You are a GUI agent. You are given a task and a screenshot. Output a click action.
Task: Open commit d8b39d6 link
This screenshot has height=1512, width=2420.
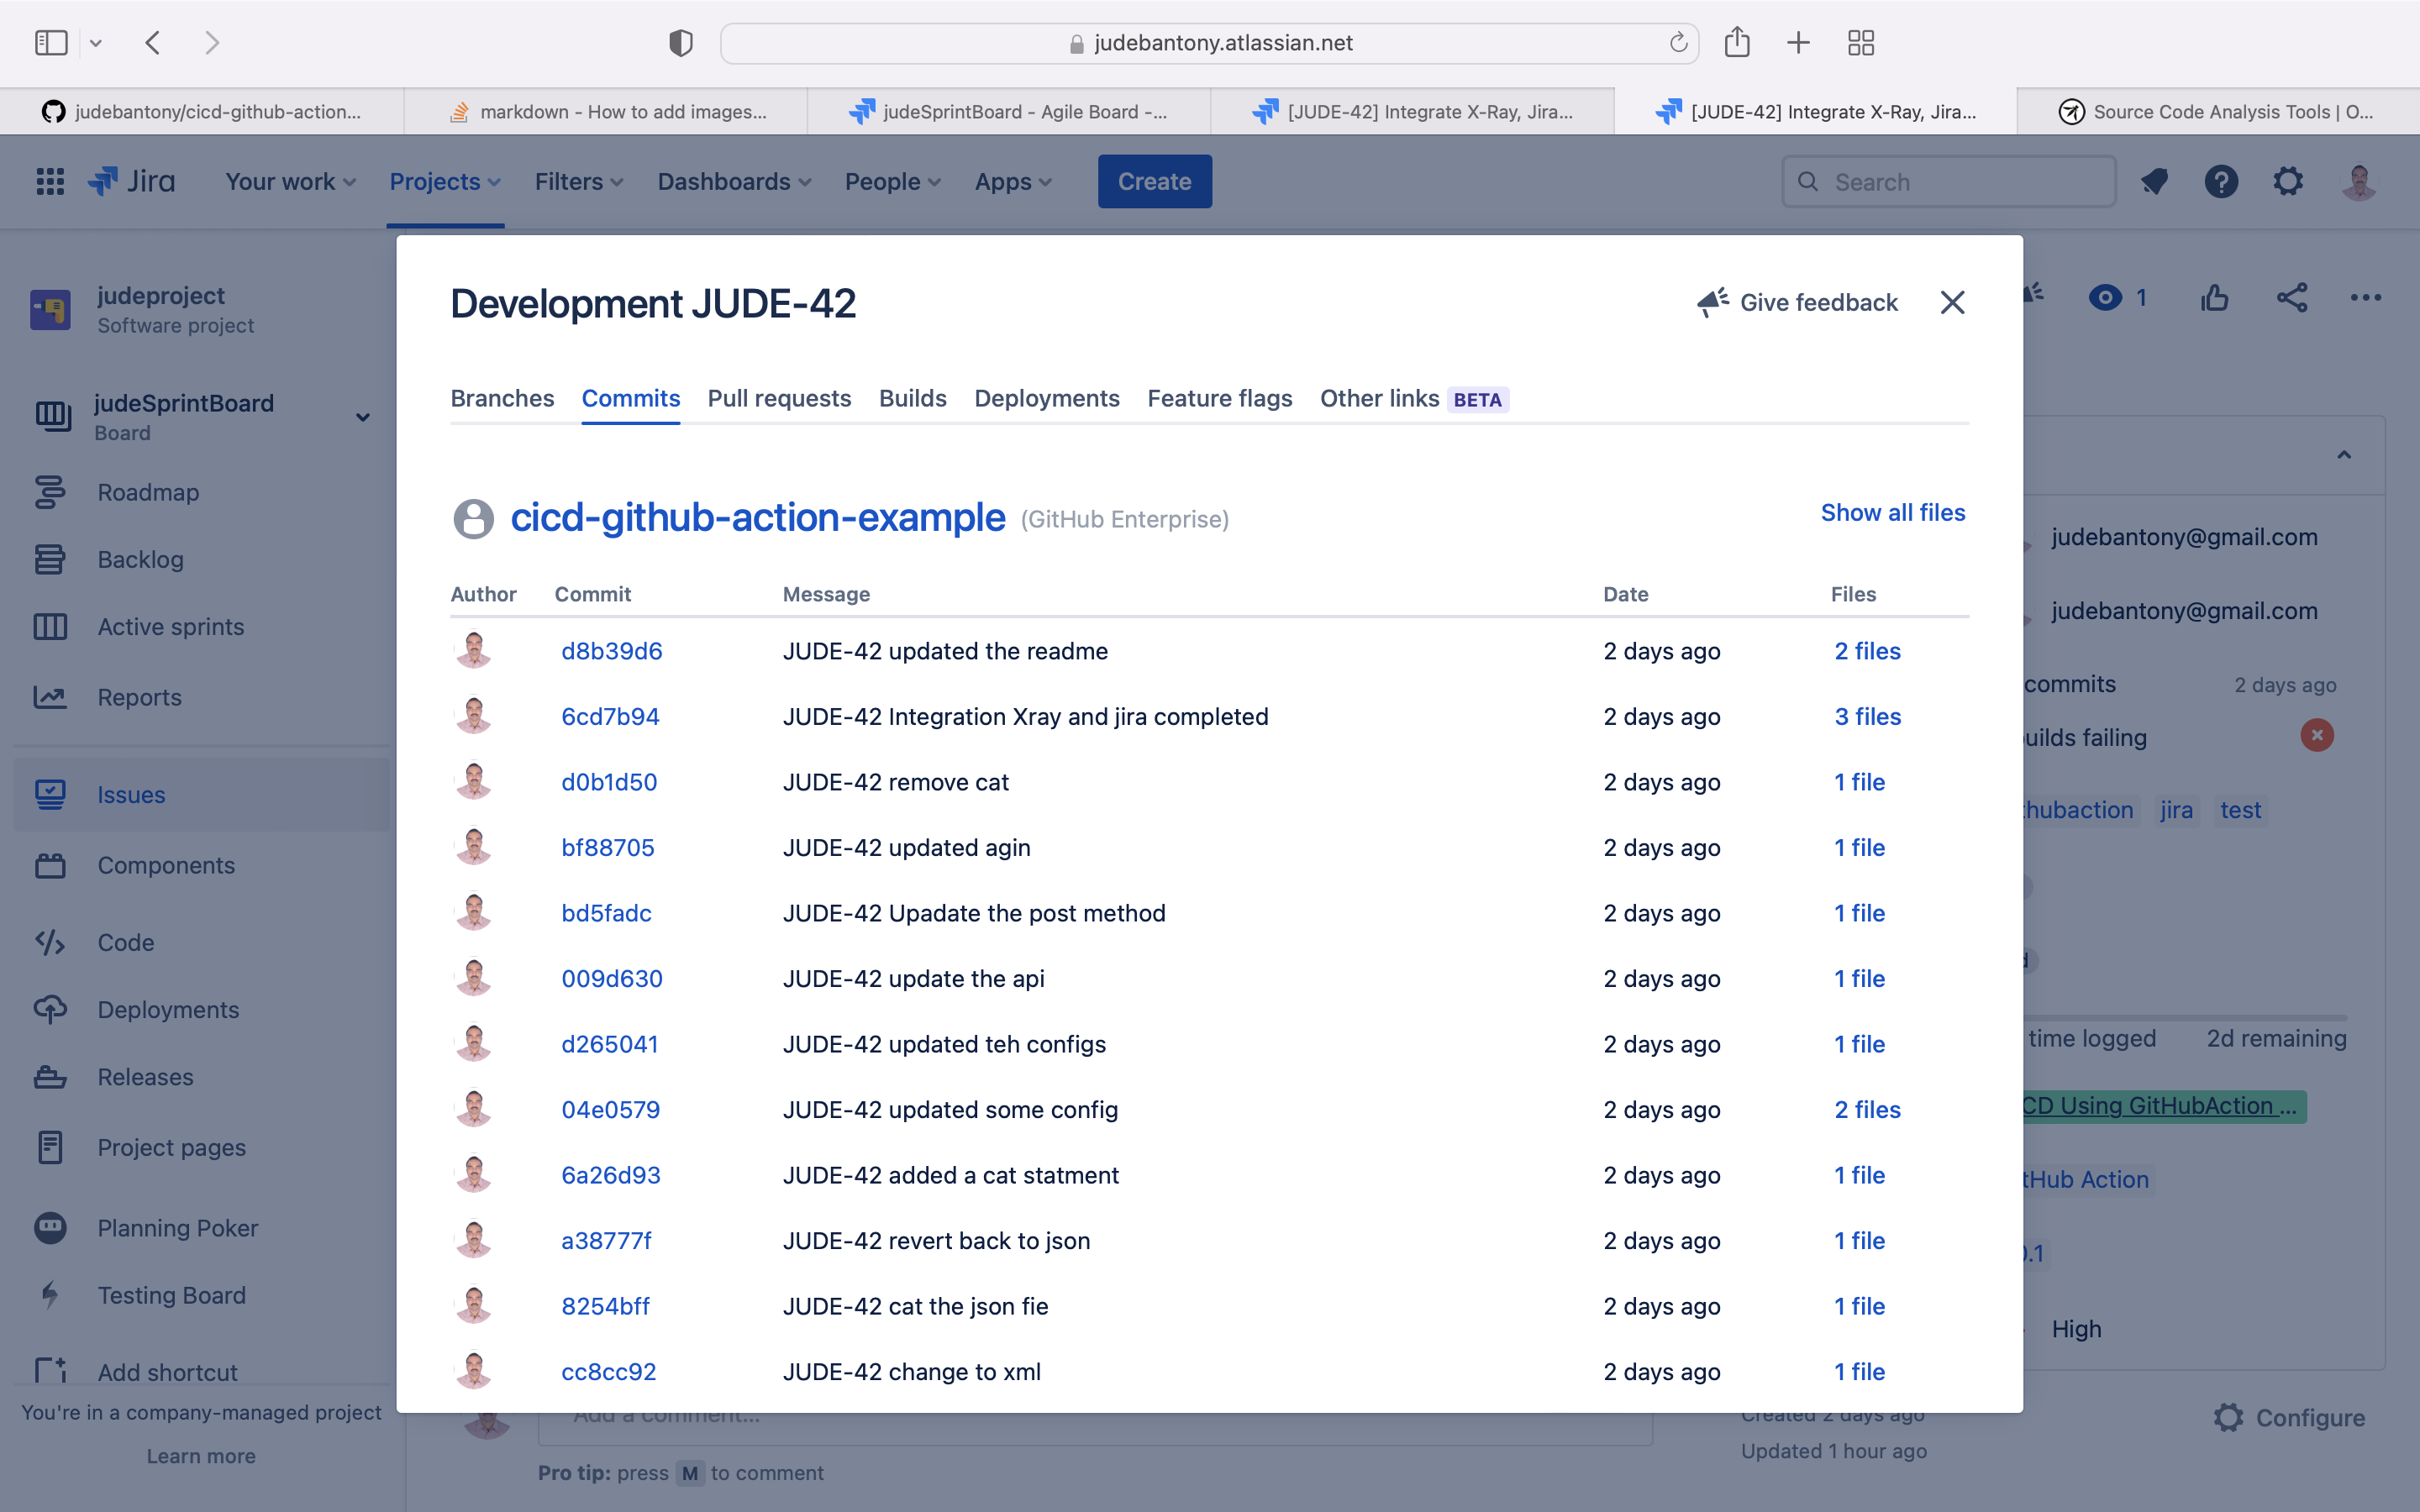click(x=611, y=651)
